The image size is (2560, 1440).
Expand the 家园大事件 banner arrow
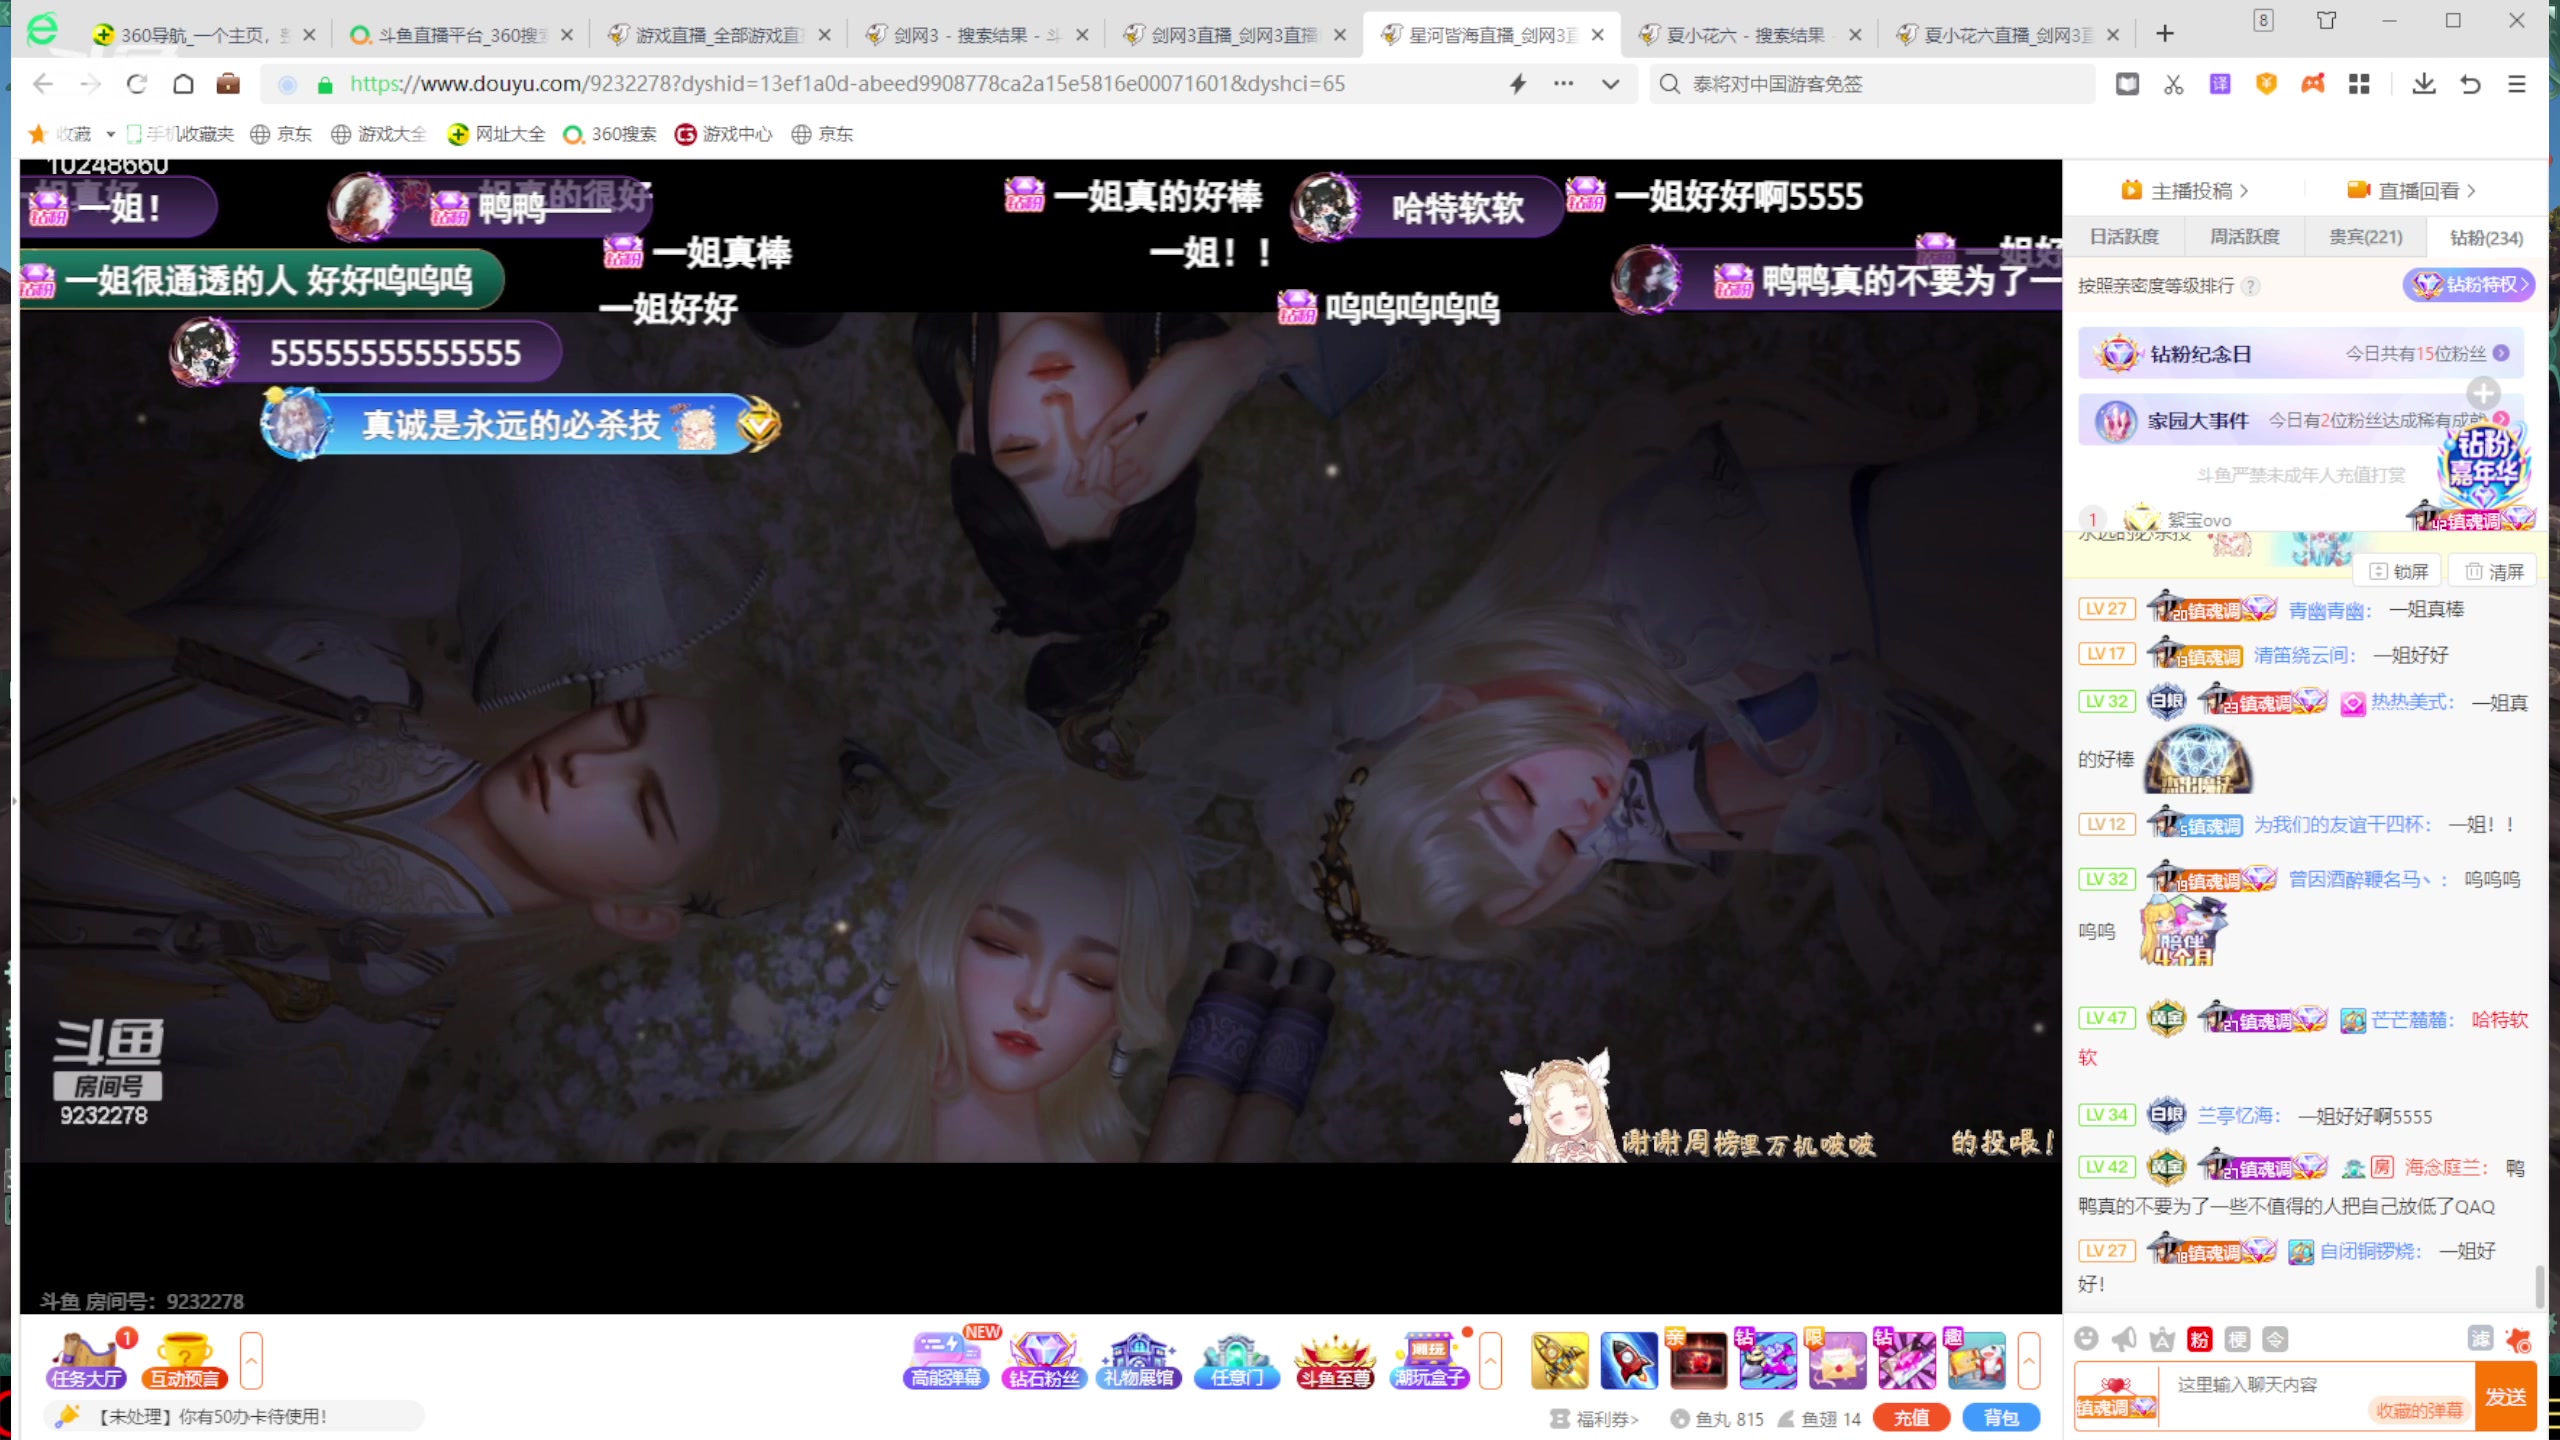coord(2501,418)
